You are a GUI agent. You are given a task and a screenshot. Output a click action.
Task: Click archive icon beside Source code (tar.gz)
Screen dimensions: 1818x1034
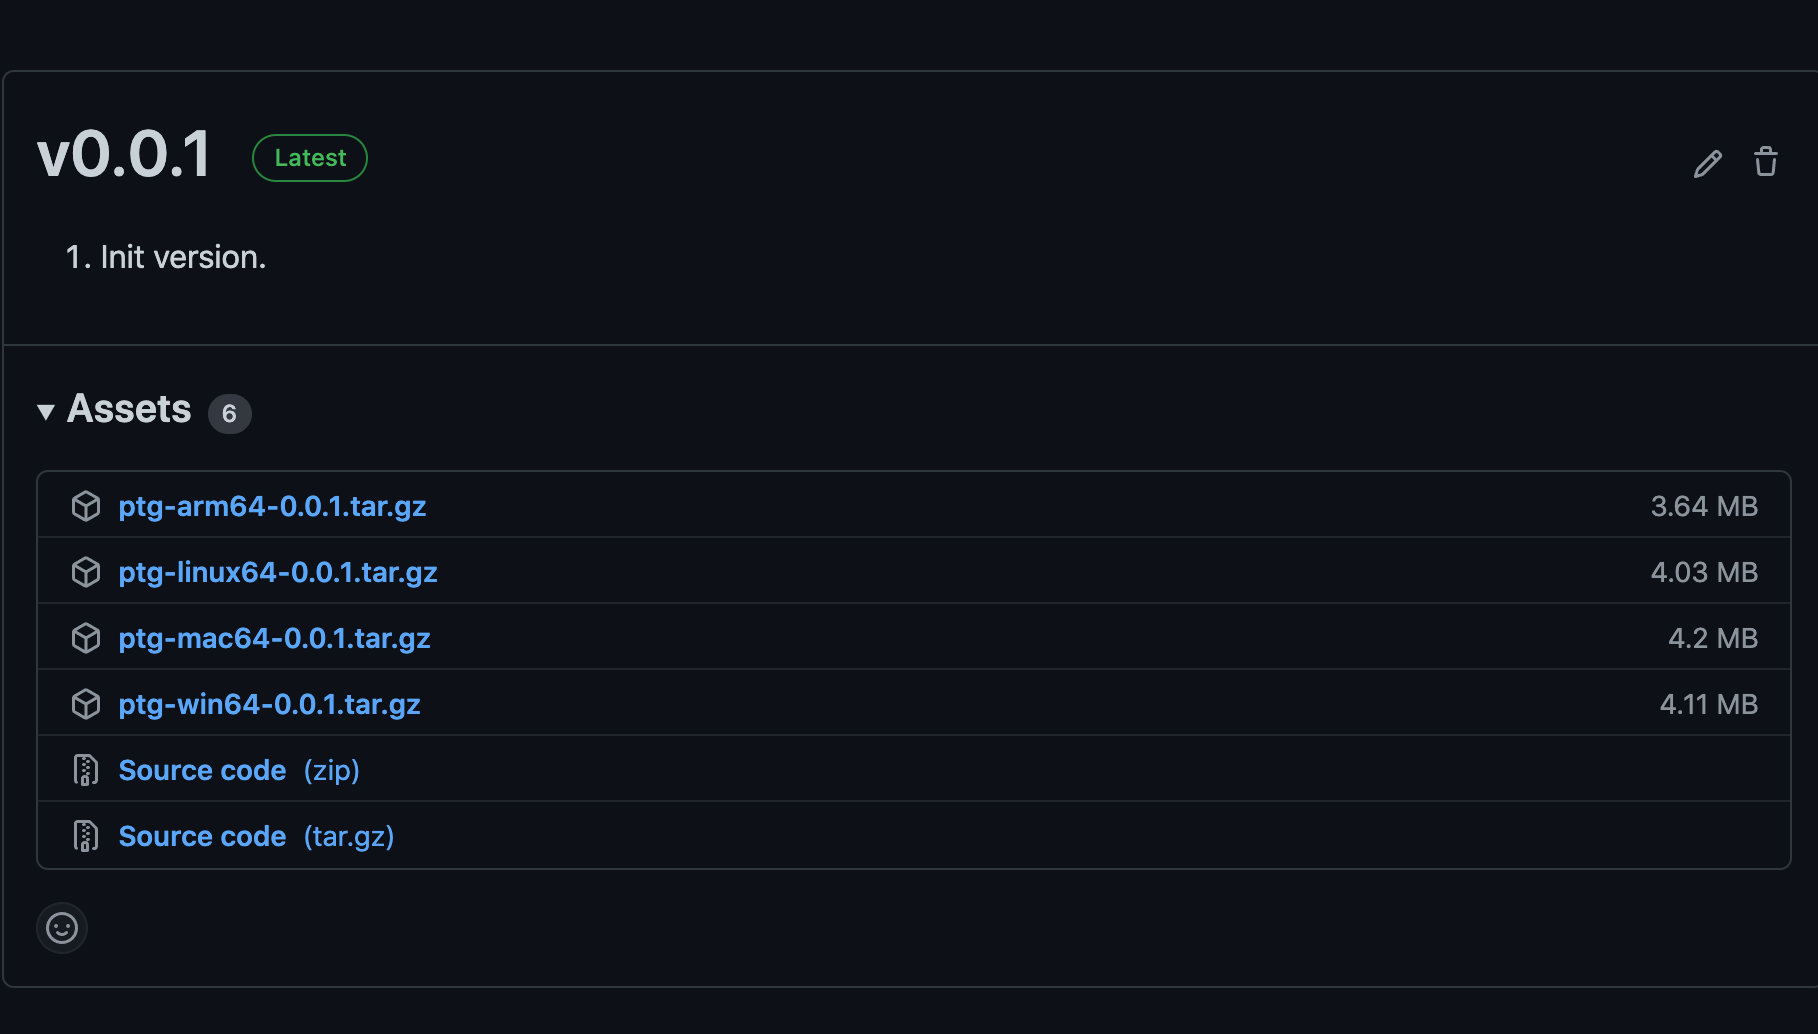(x=86, y=836)
